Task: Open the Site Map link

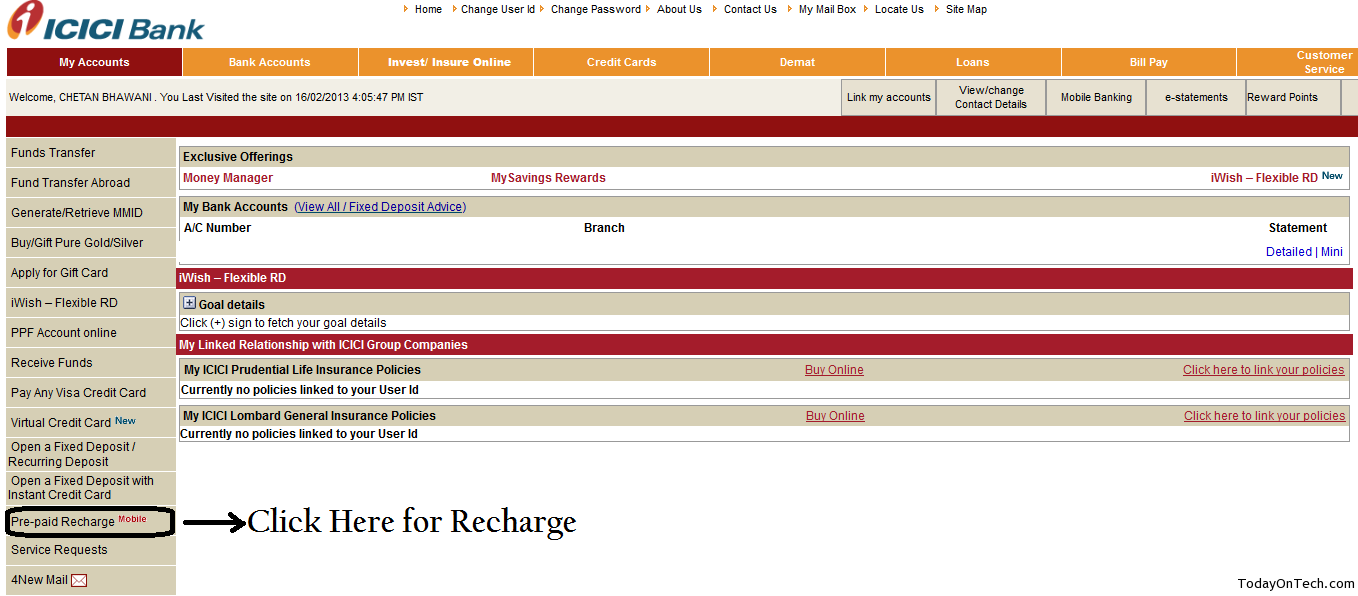Action: click(x=966, y=9)
